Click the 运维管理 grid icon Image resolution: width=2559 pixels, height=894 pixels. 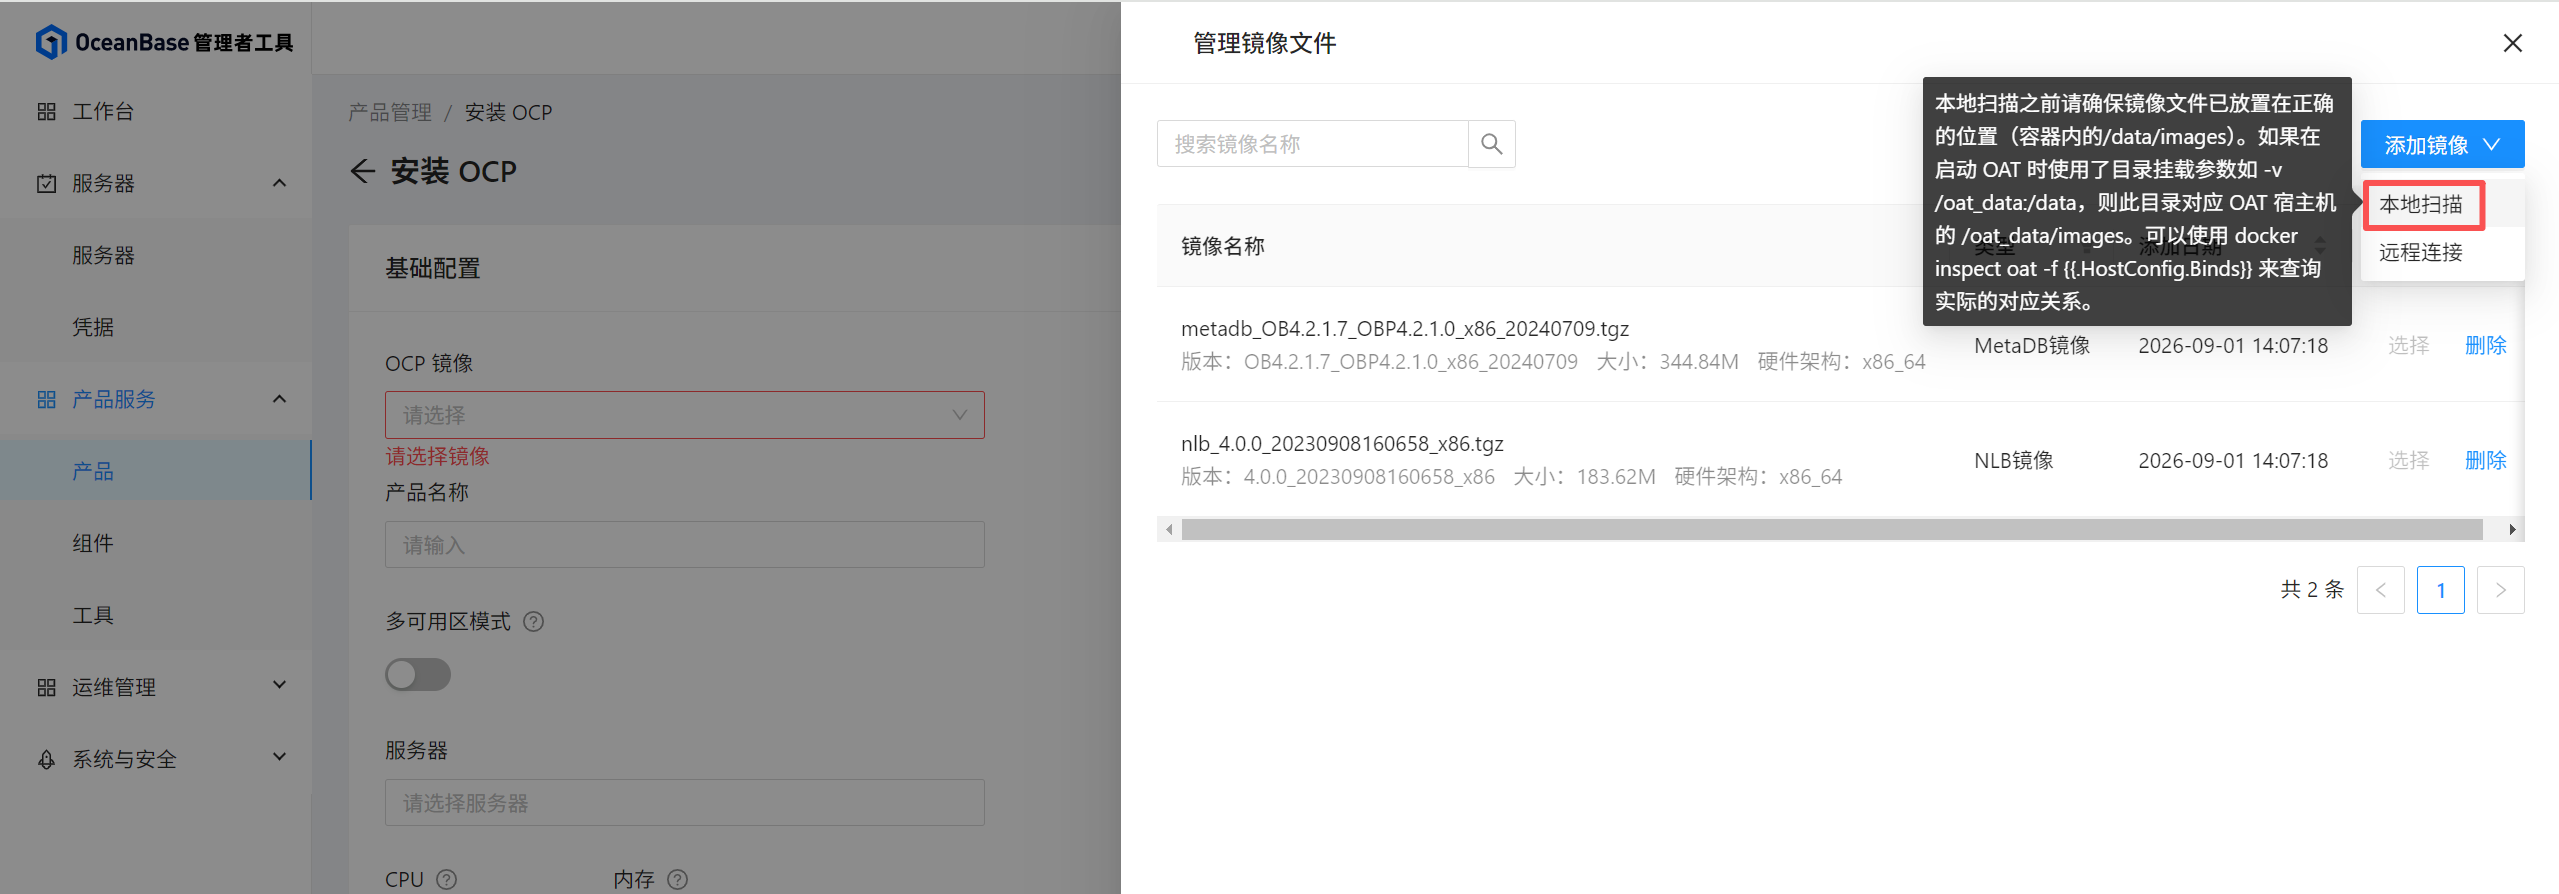46,687
